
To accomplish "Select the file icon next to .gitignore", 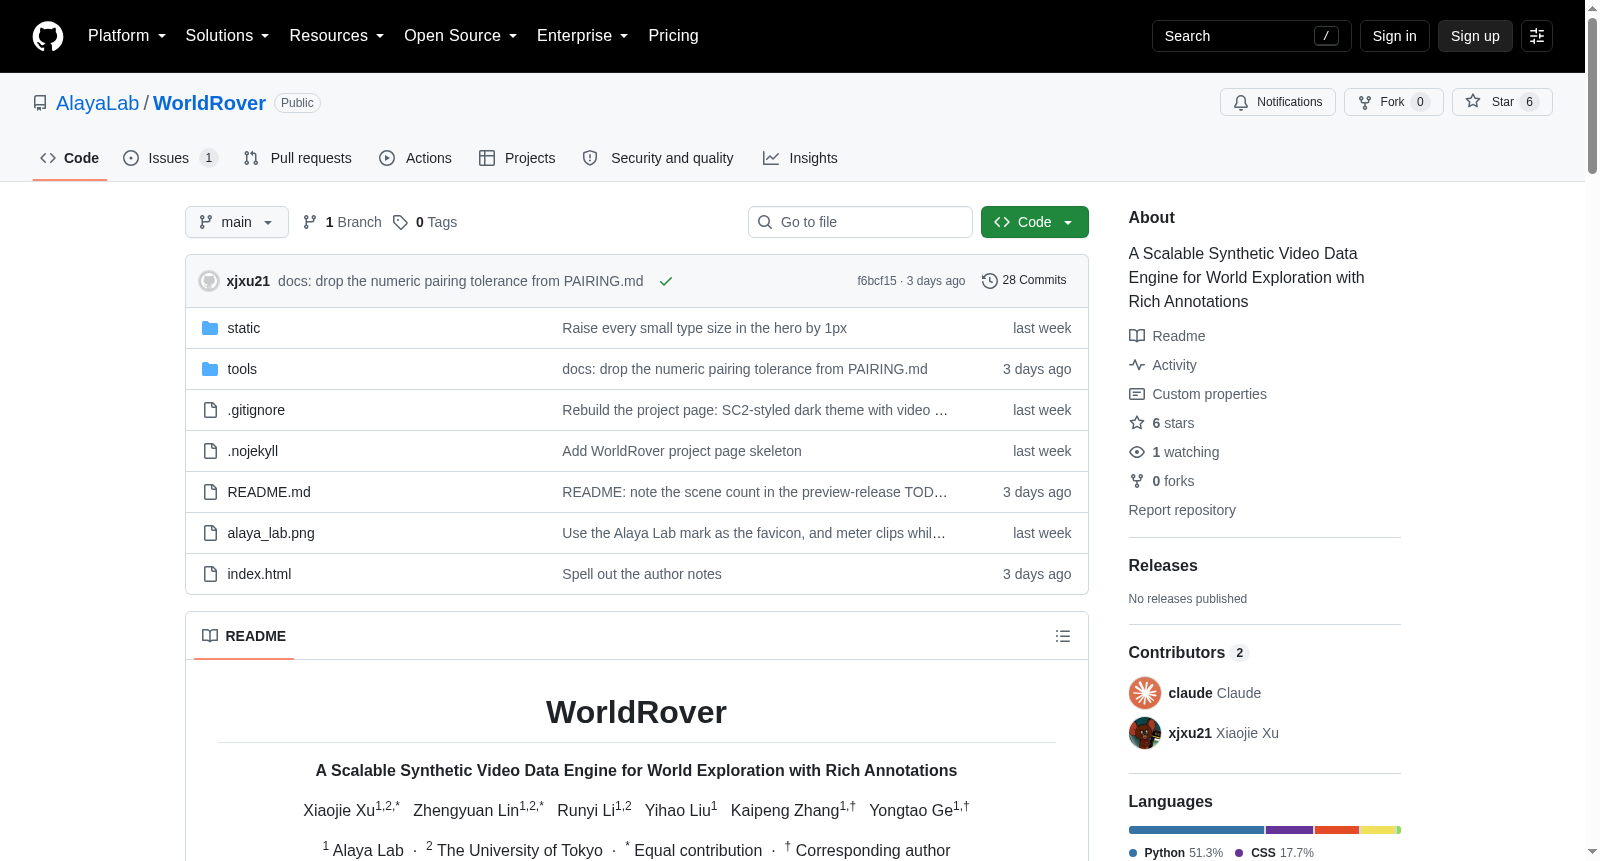I will [210, 410].
